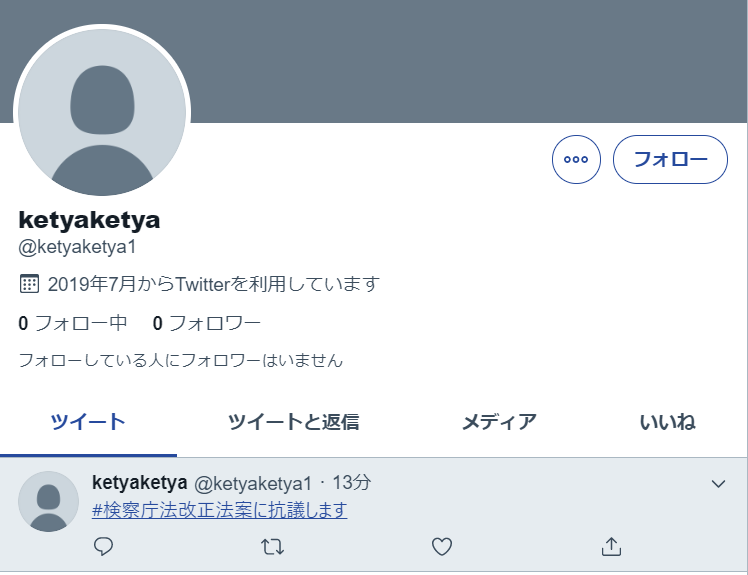Switch to the ツイートと返信 tab
Screen dimensions: 748x575
coord(293,422)
